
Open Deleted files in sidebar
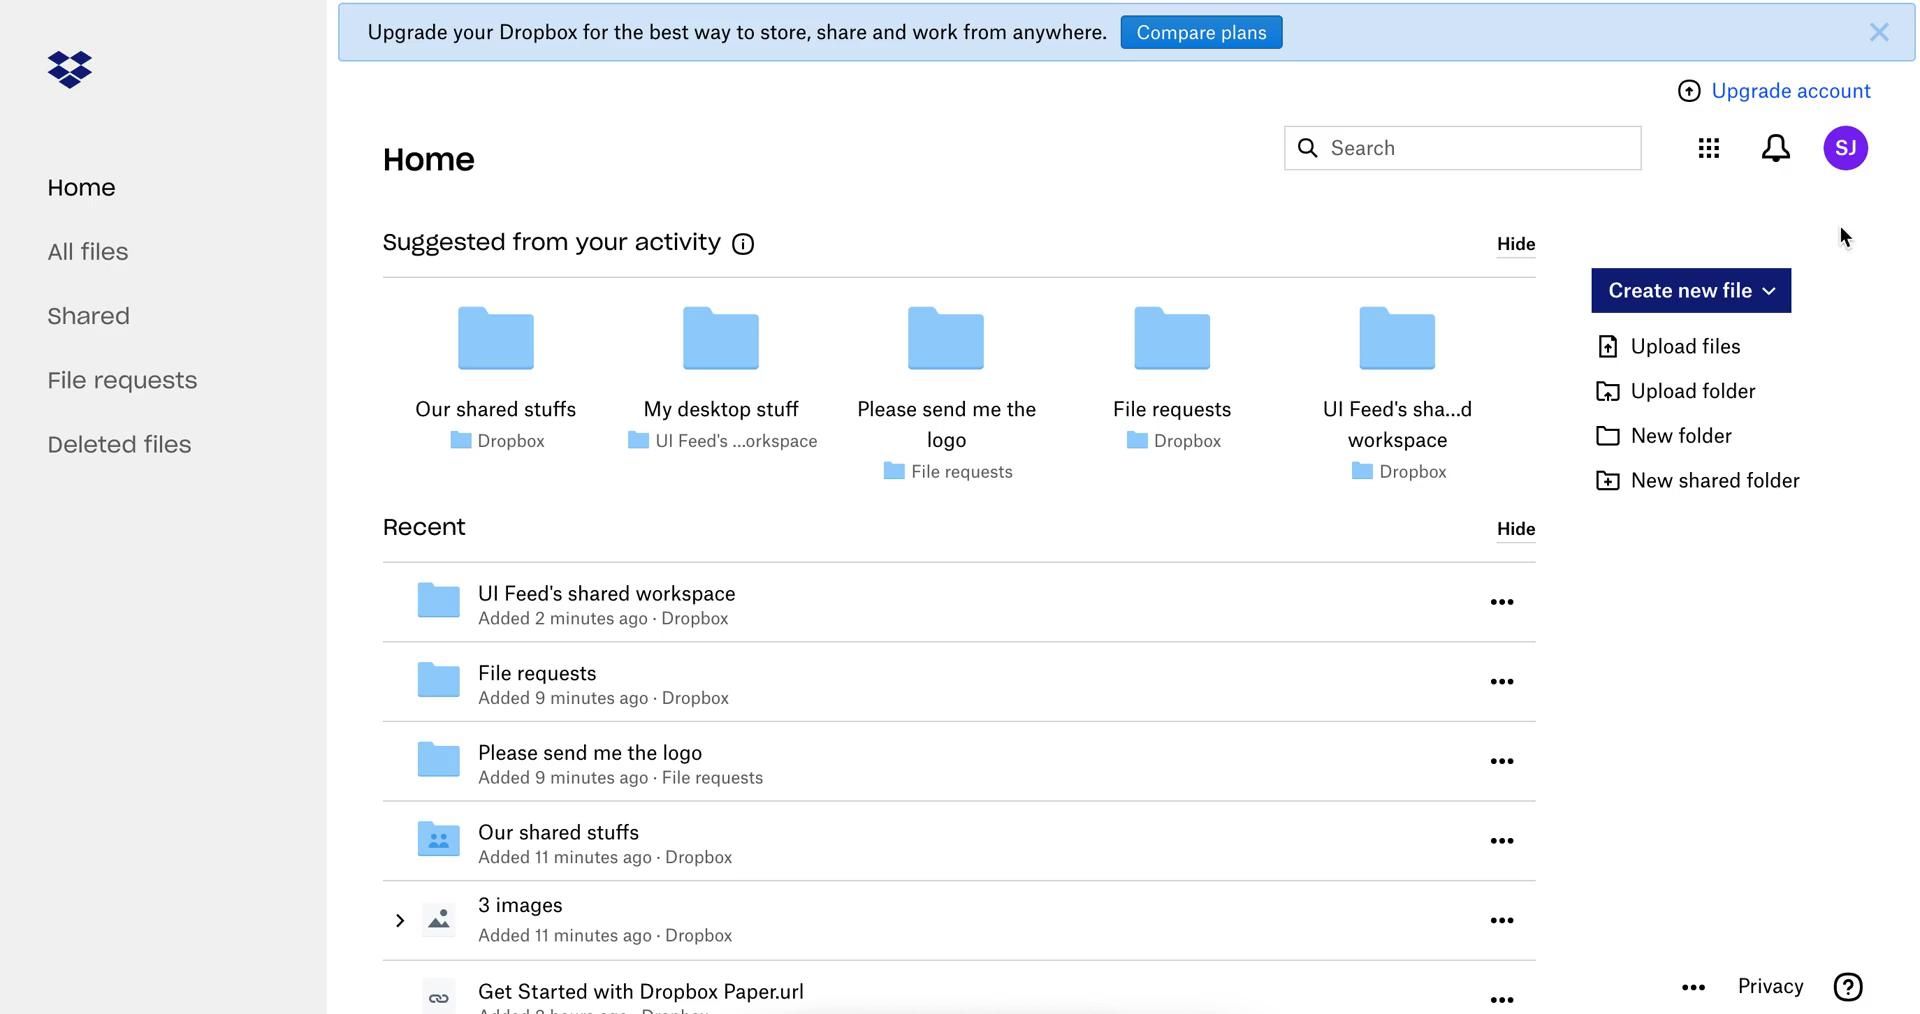coord(119,445)
